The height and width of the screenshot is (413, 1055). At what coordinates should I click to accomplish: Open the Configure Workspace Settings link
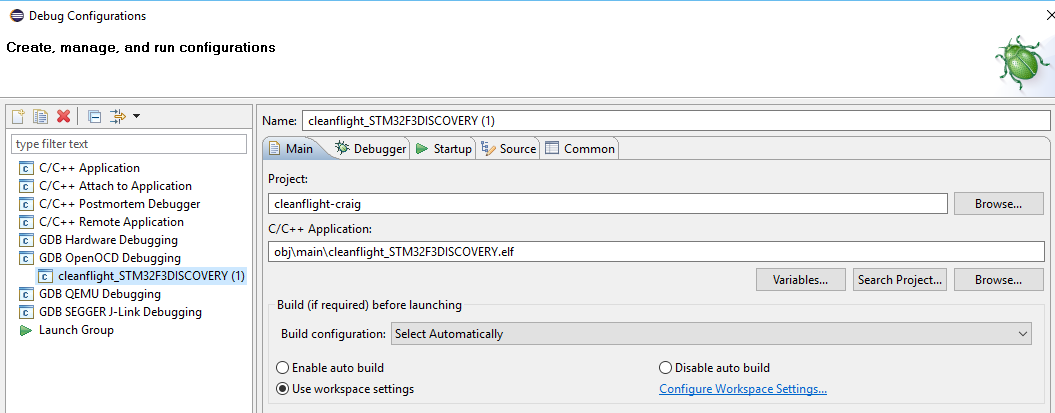coord(742,389)
